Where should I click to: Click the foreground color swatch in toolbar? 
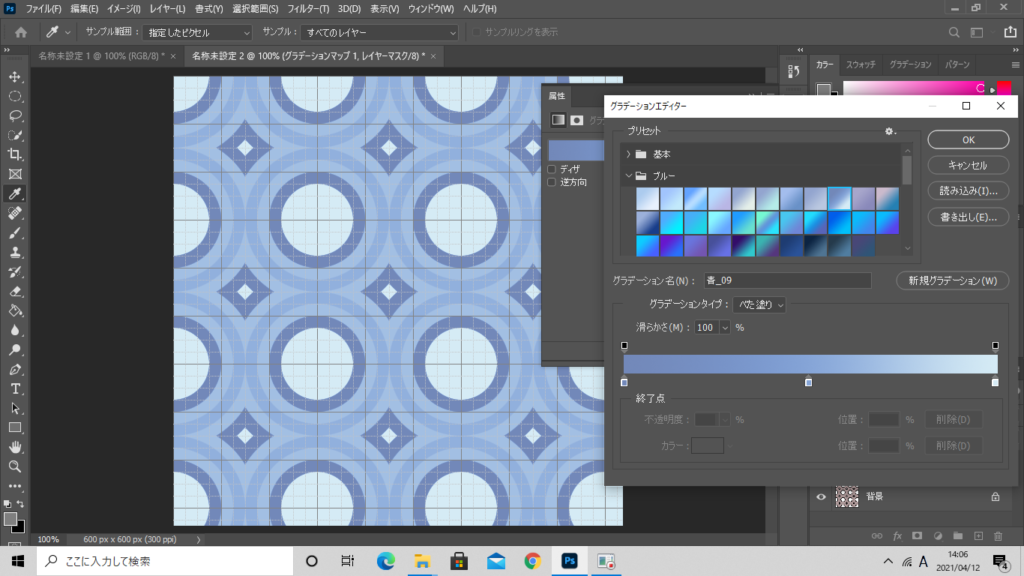coord(10,519)
